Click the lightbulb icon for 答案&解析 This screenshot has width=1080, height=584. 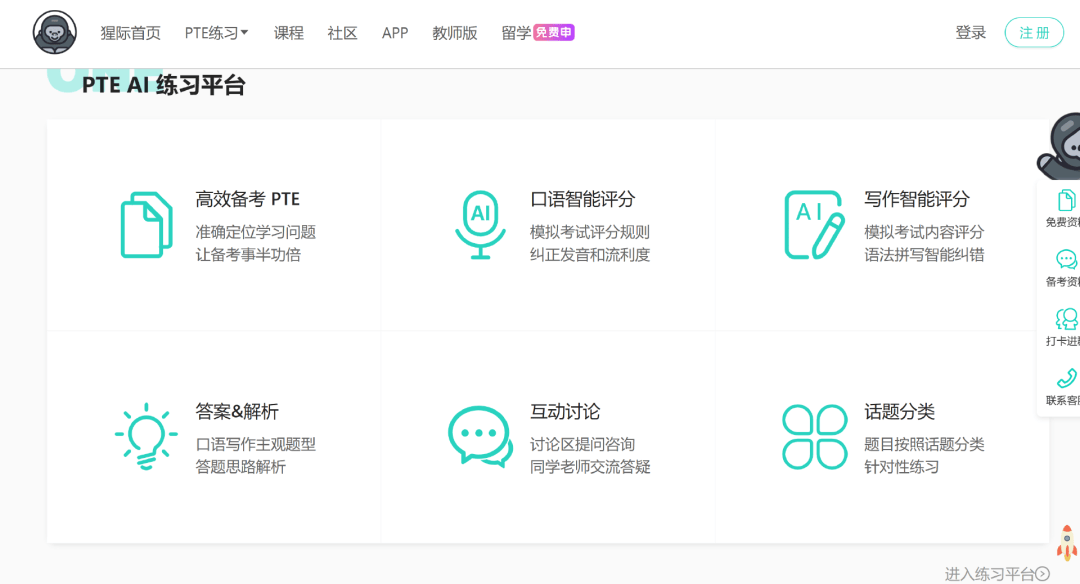pyautogui.click(x=146, y=437)
